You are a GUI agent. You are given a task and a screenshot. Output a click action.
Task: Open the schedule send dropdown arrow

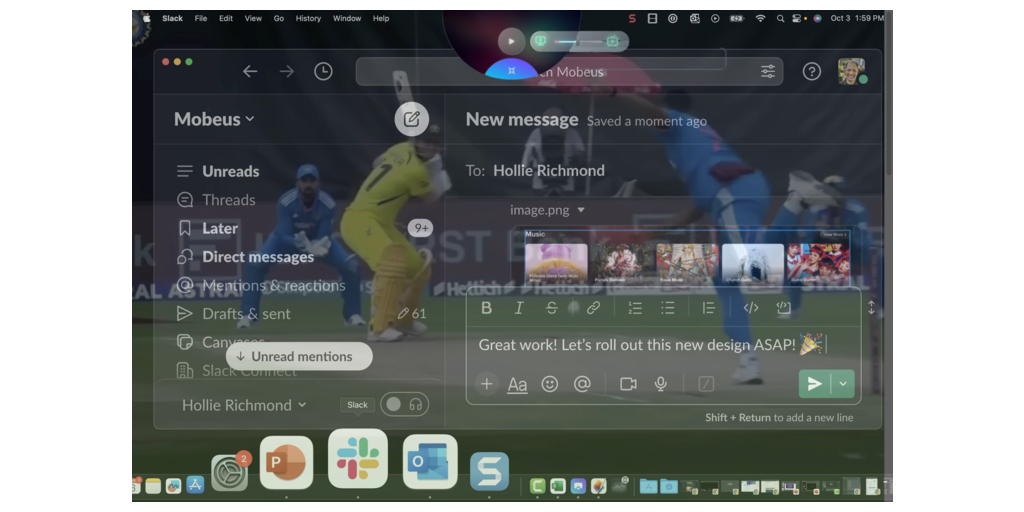(x=843, y=384)
